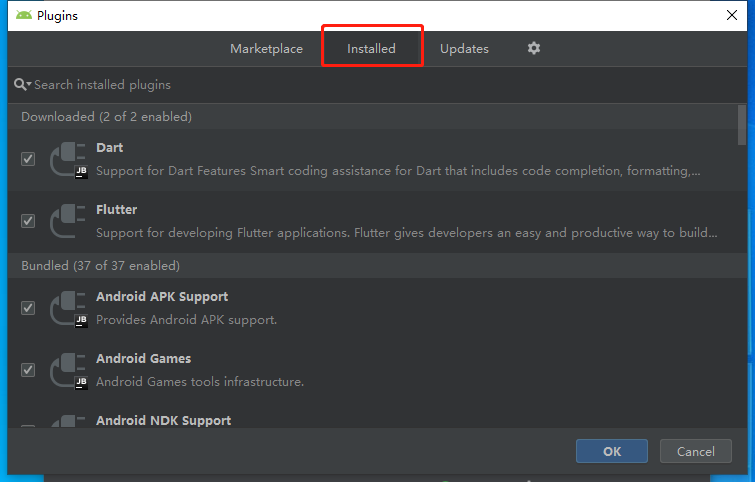This screenshot has height=482, width=755.
Task: Open the Updates tab
Action: point(464,49)
